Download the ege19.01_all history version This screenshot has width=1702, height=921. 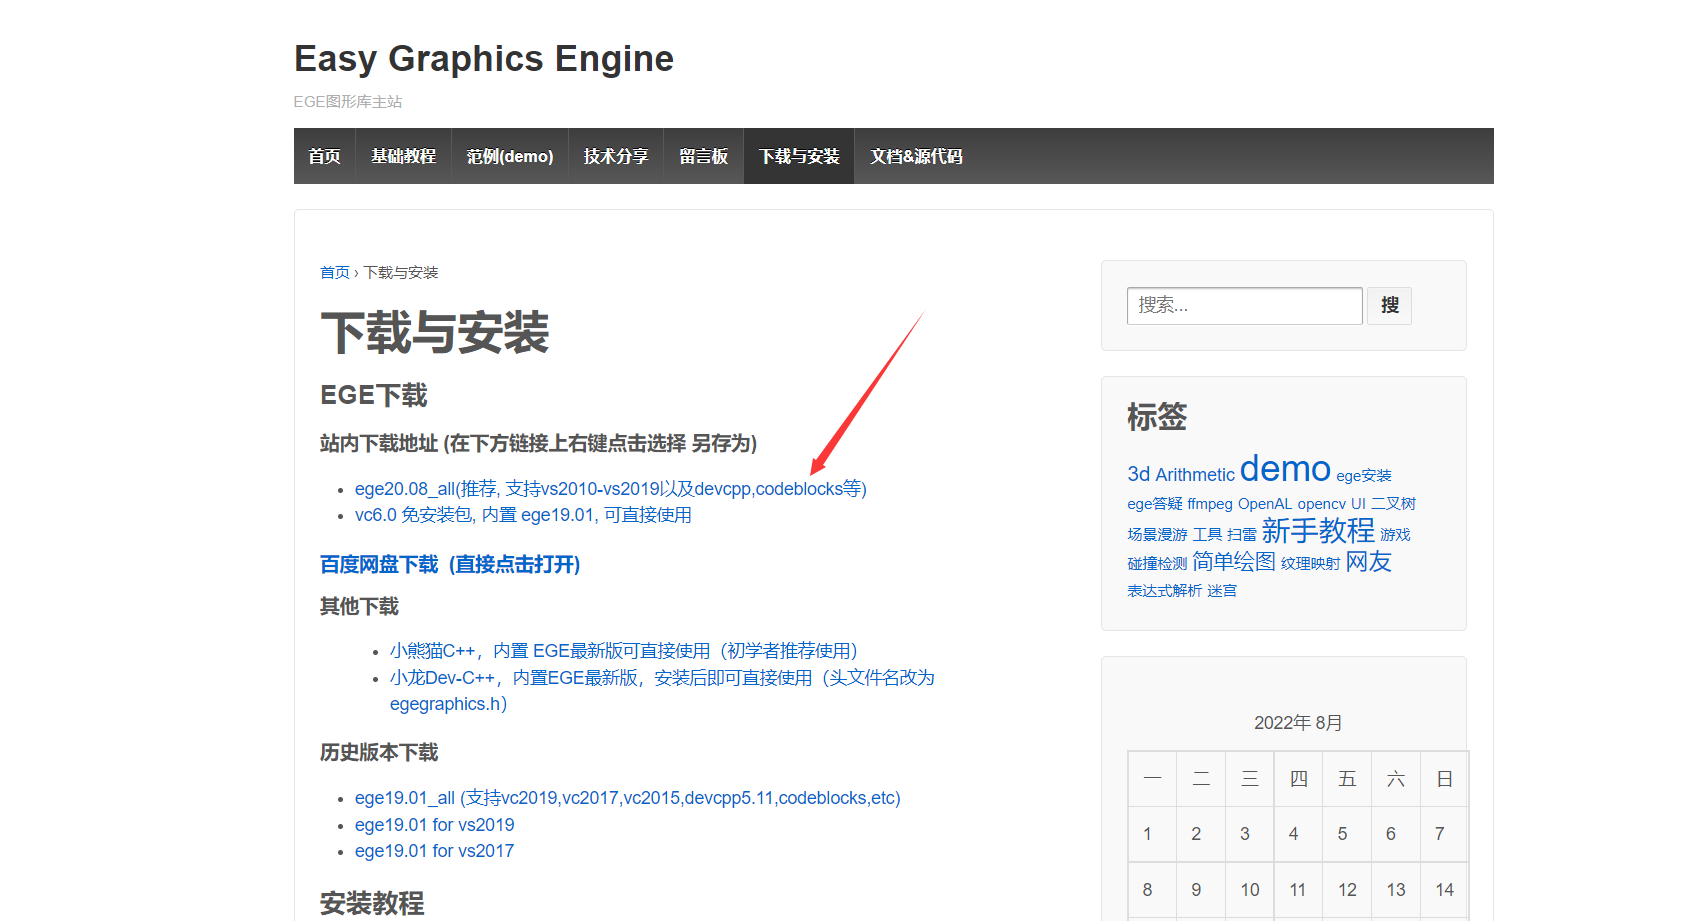[x=627, y=798]
